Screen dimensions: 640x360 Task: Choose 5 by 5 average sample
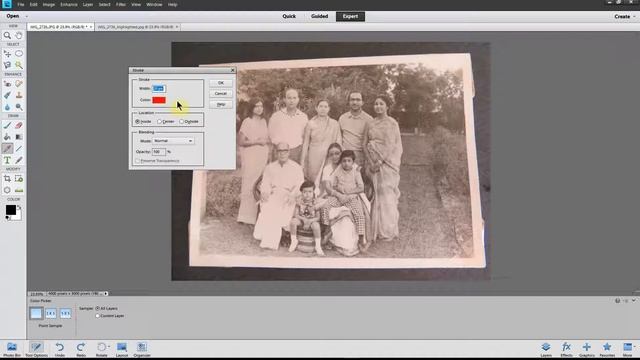pyautogui.click(x=65, y=313)
